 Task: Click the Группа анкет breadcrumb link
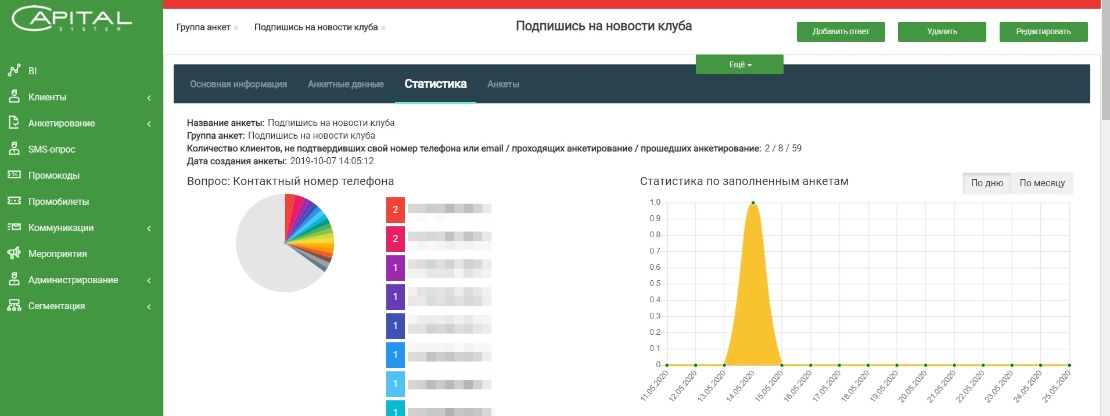coord(203,28)
